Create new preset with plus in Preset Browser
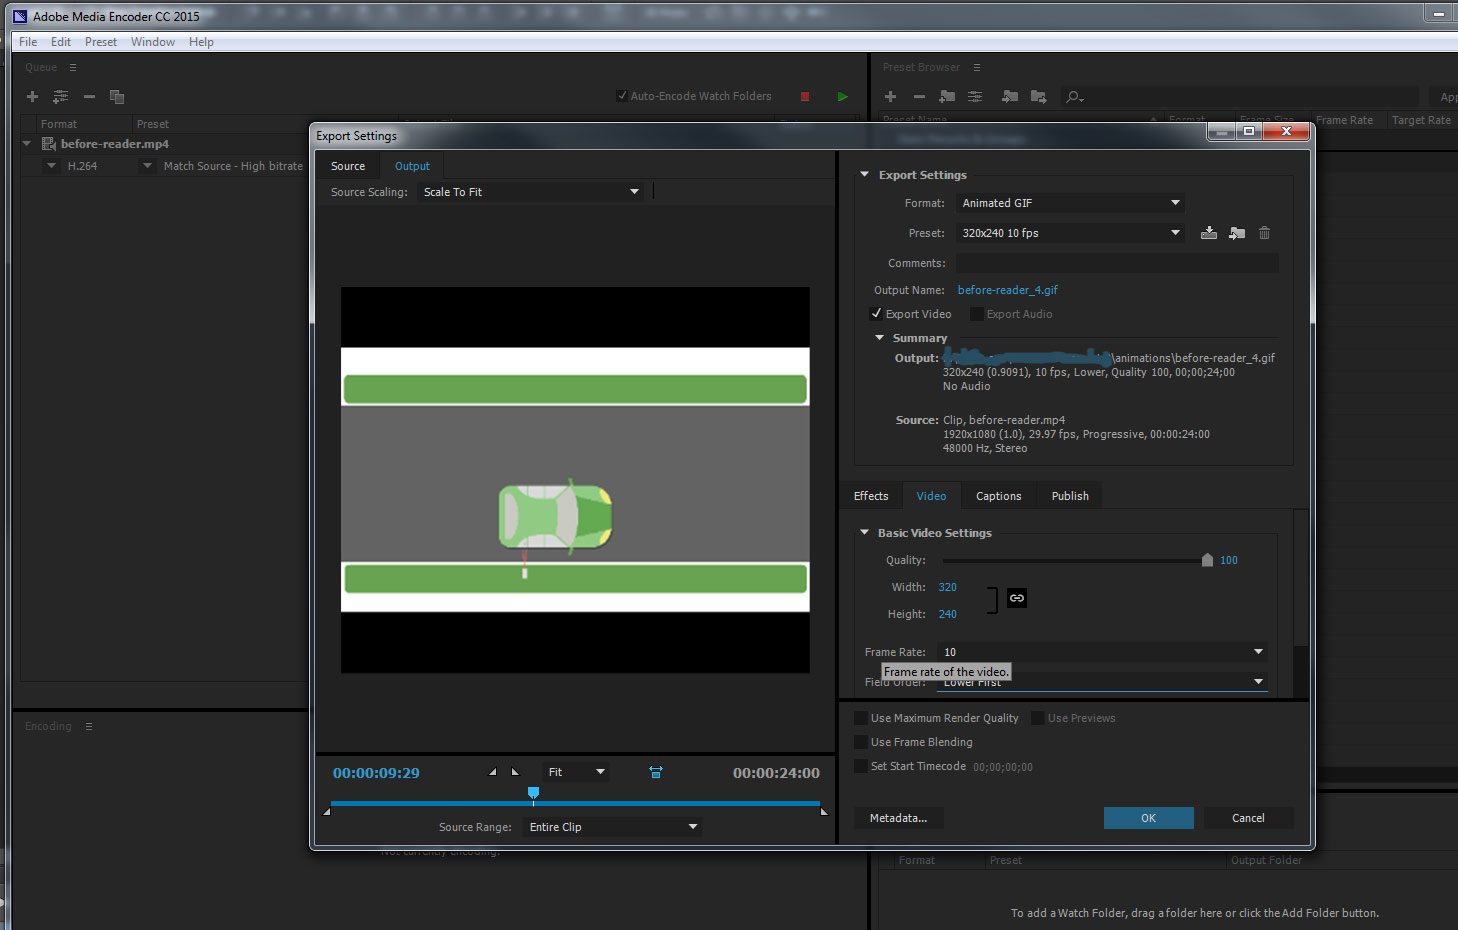The width and height of the screenshot is (1458, 930). pos(890,96)
